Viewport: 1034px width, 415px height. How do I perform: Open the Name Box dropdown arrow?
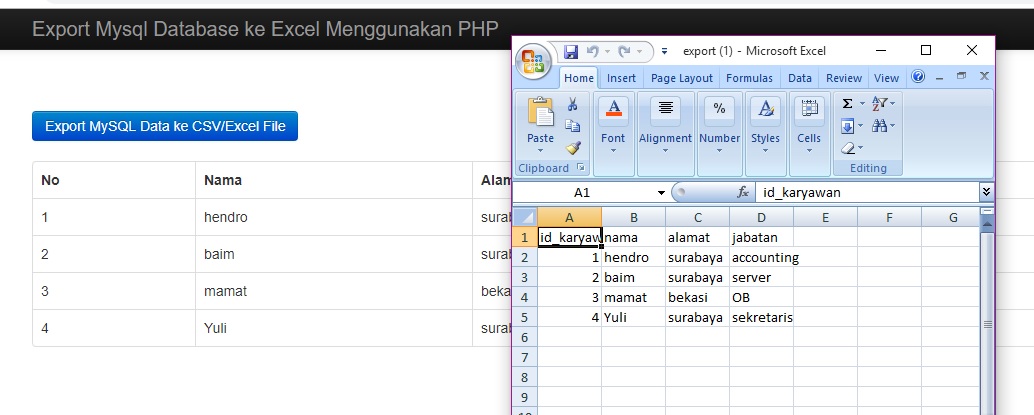(661, 193)
